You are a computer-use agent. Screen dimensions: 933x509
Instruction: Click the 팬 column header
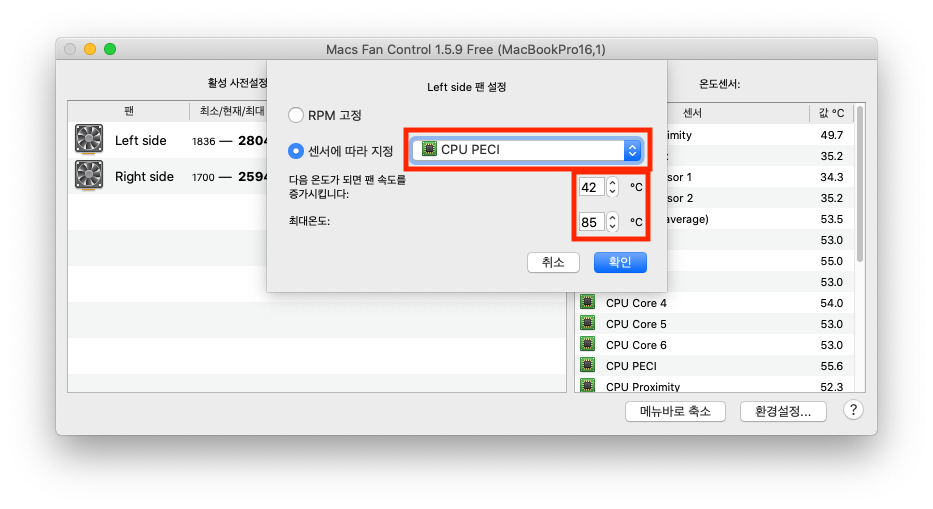click(129, 111)
